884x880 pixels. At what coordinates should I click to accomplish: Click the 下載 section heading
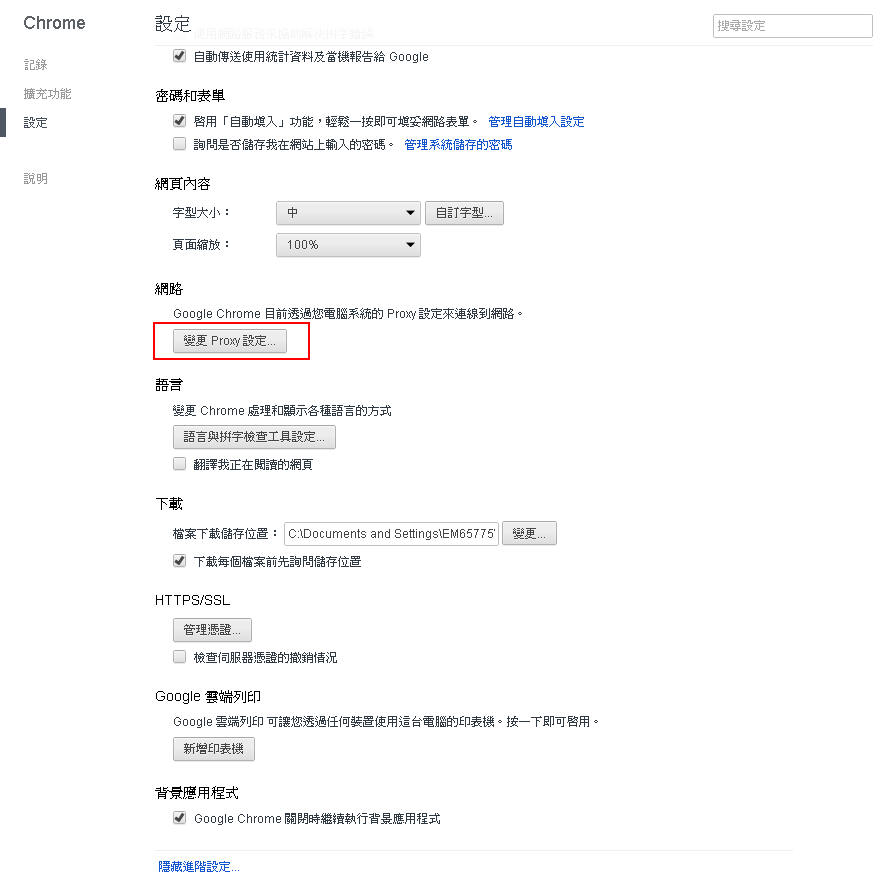169,504
